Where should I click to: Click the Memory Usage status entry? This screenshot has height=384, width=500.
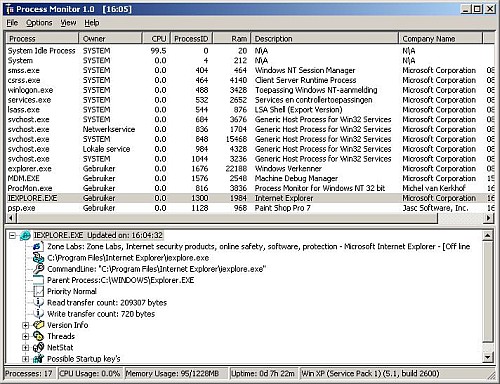[x=176, y=374]
